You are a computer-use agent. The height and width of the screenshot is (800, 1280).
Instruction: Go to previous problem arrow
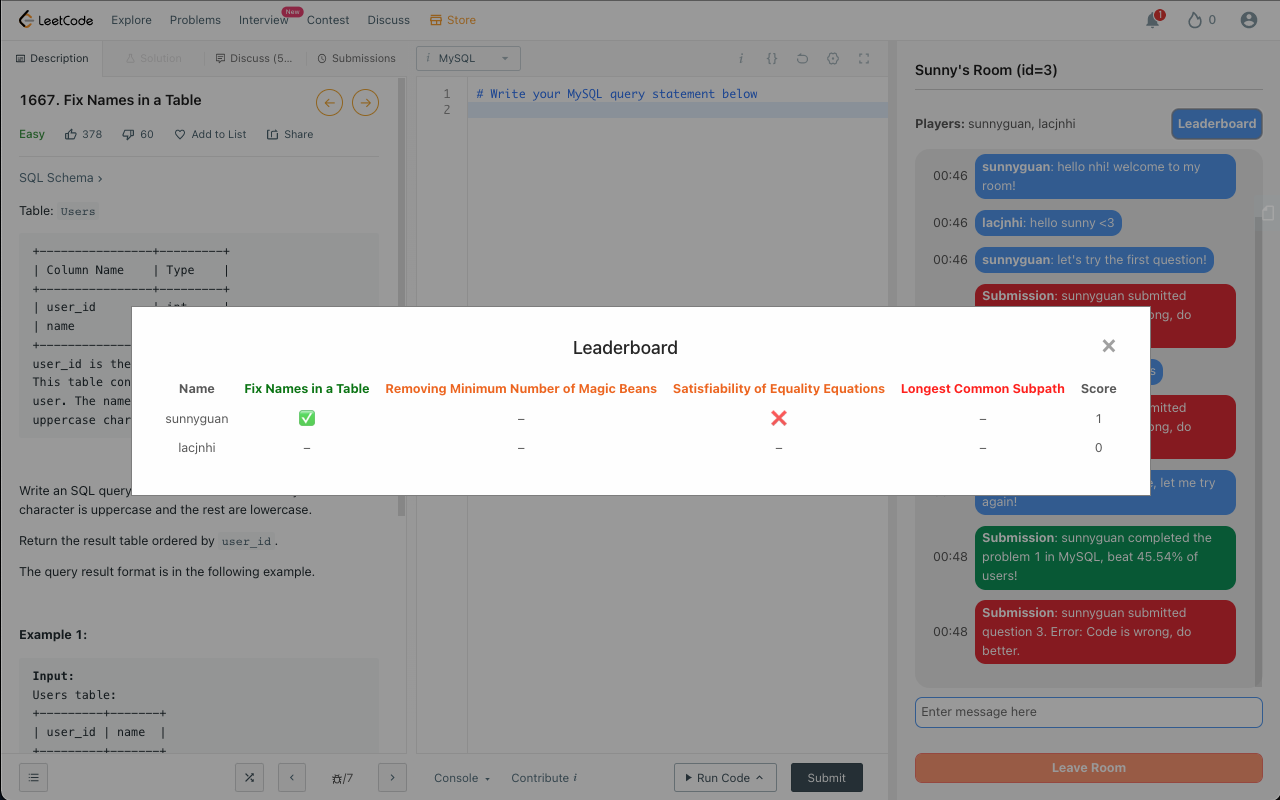pyautogui.click(x=329, y=102)
